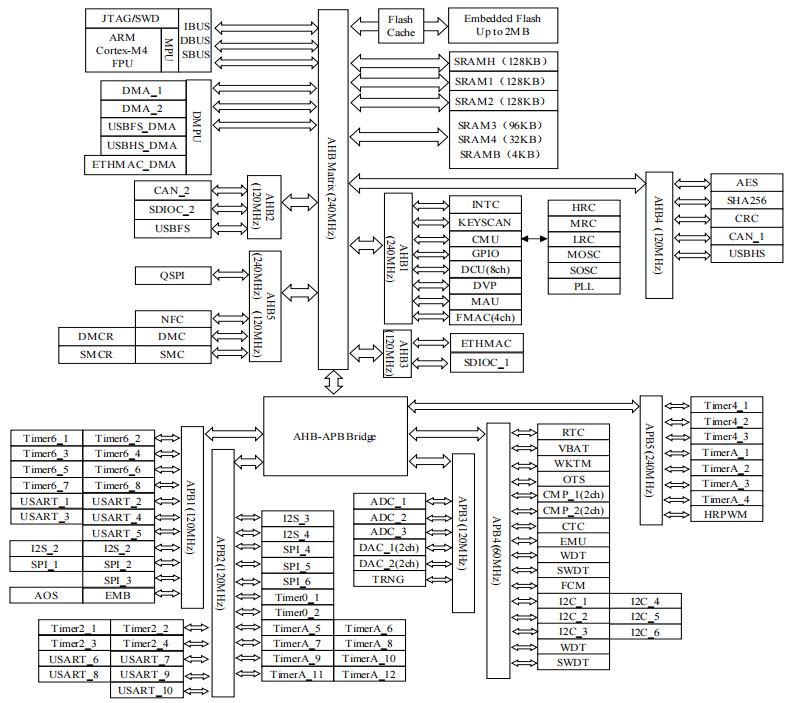Select Embedded Flash Up to 2MB block
789x703 pixels.
(x=503, y=25)
